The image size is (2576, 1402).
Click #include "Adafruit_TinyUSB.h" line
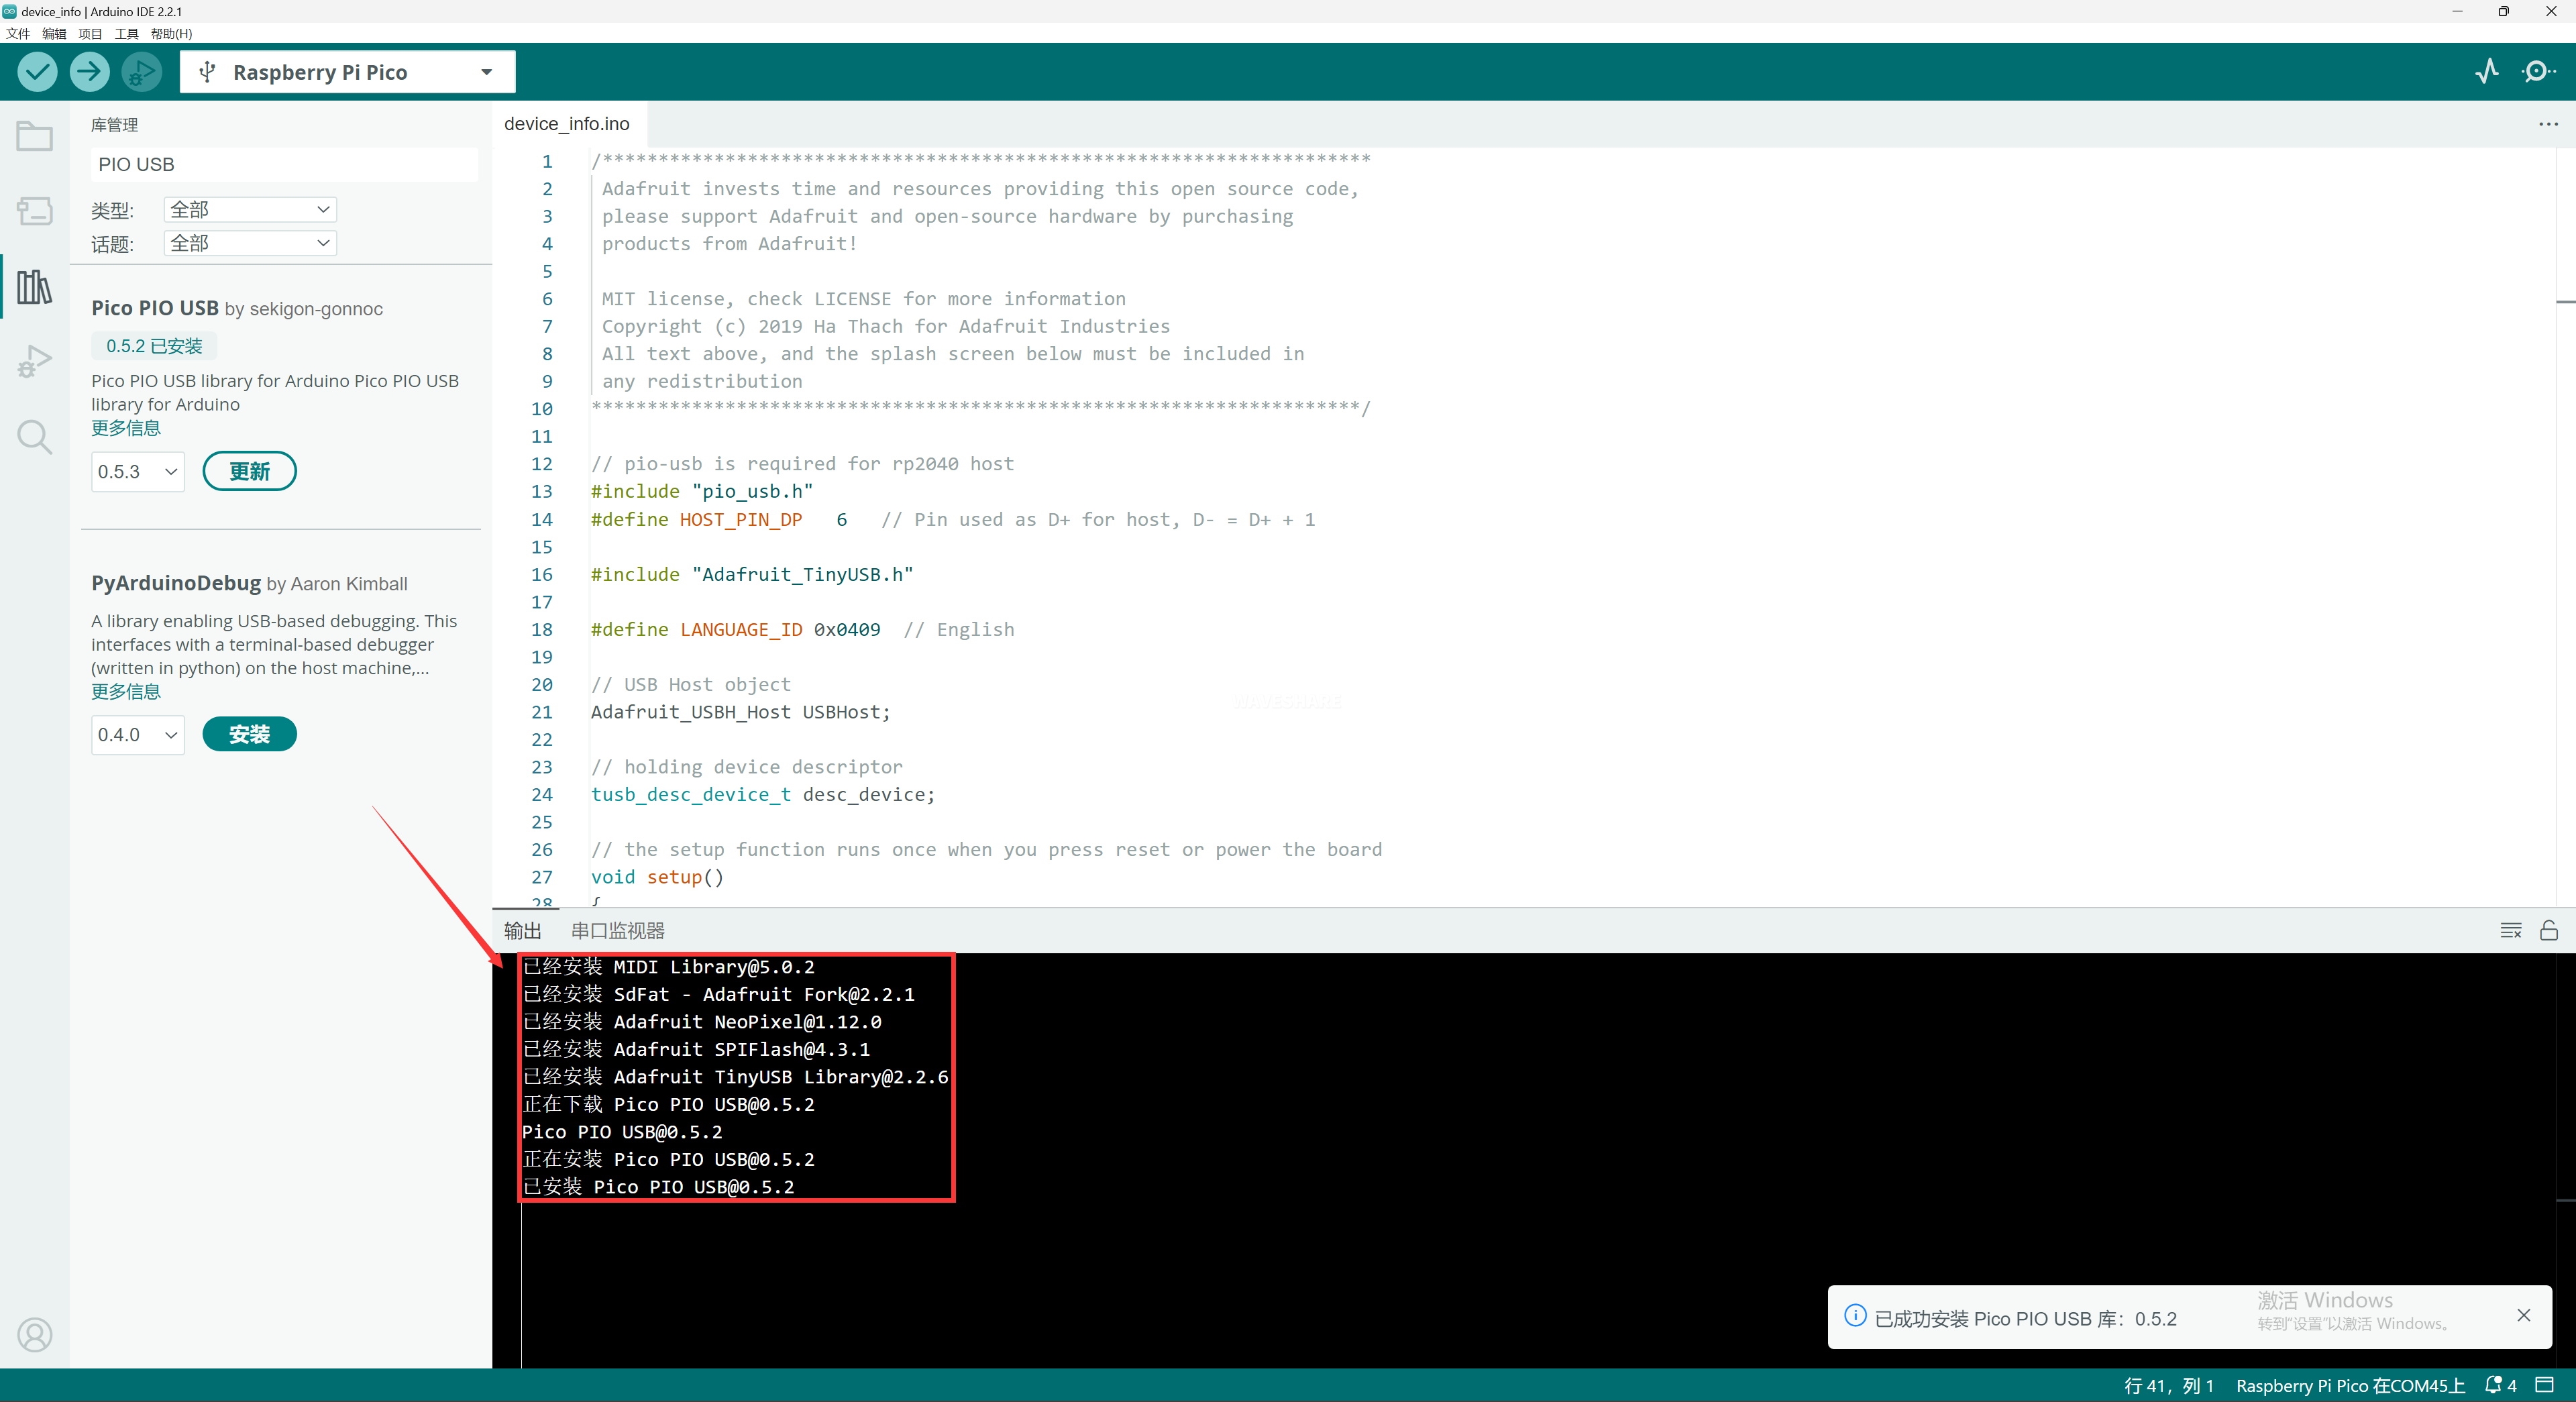pos(752,575)
